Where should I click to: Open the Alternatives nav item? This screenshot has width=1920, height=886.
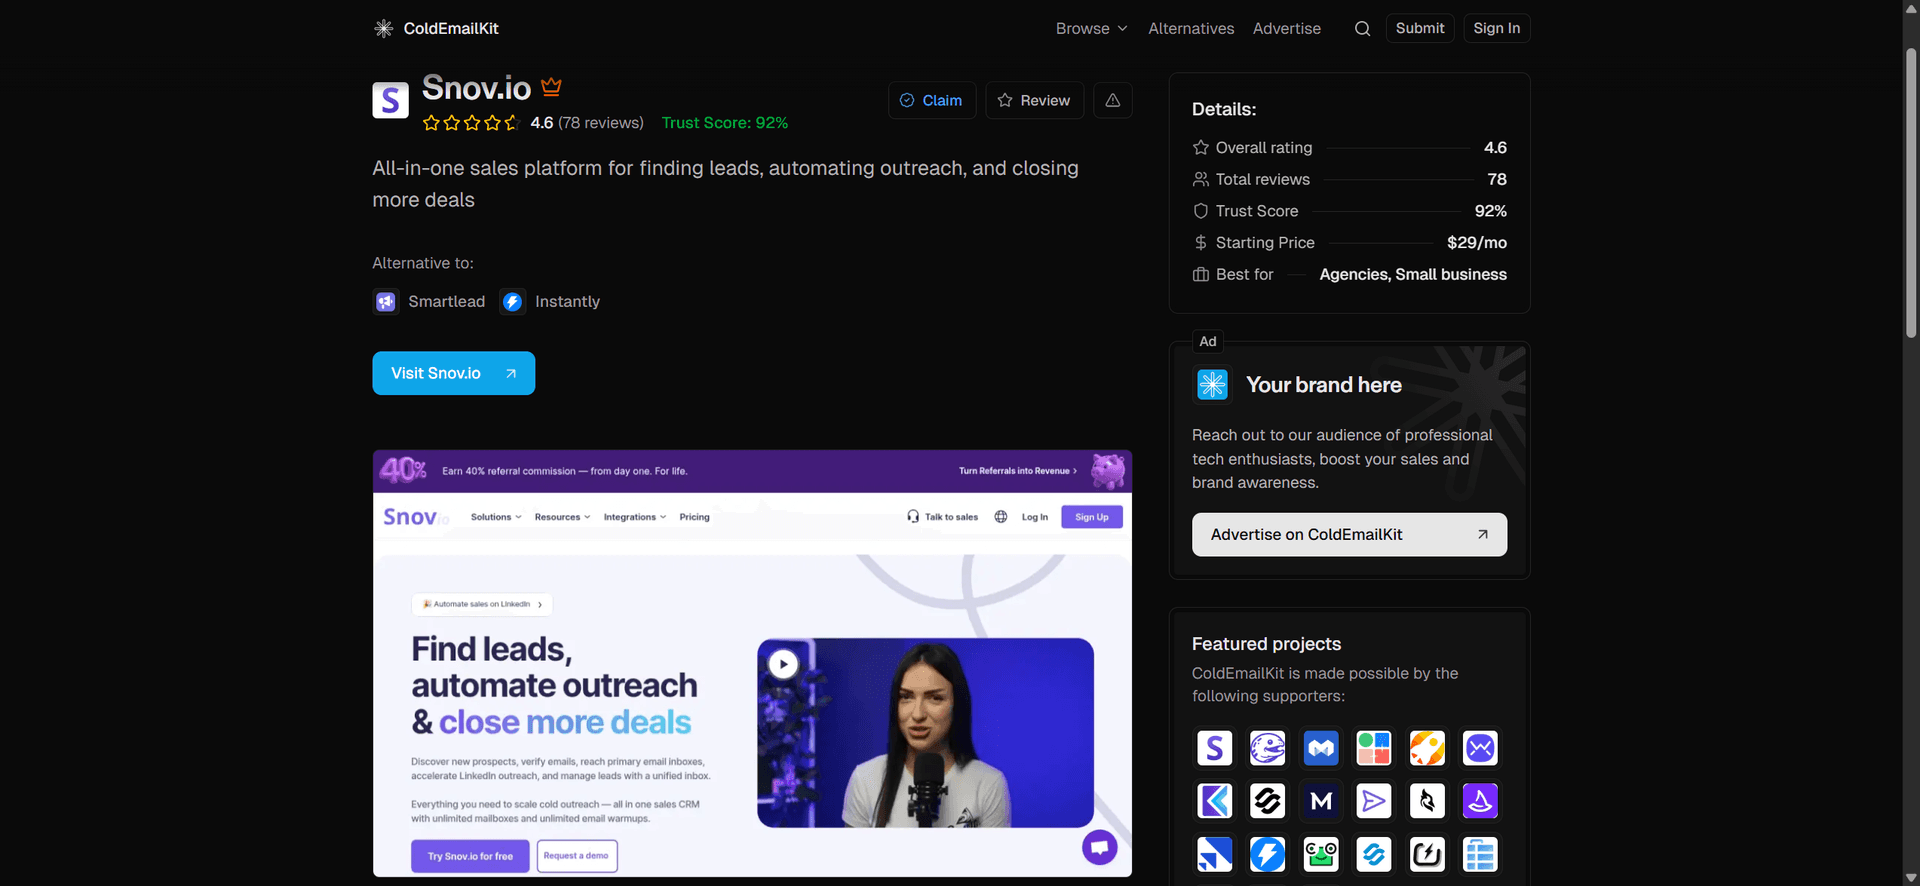click(1191, 29)
